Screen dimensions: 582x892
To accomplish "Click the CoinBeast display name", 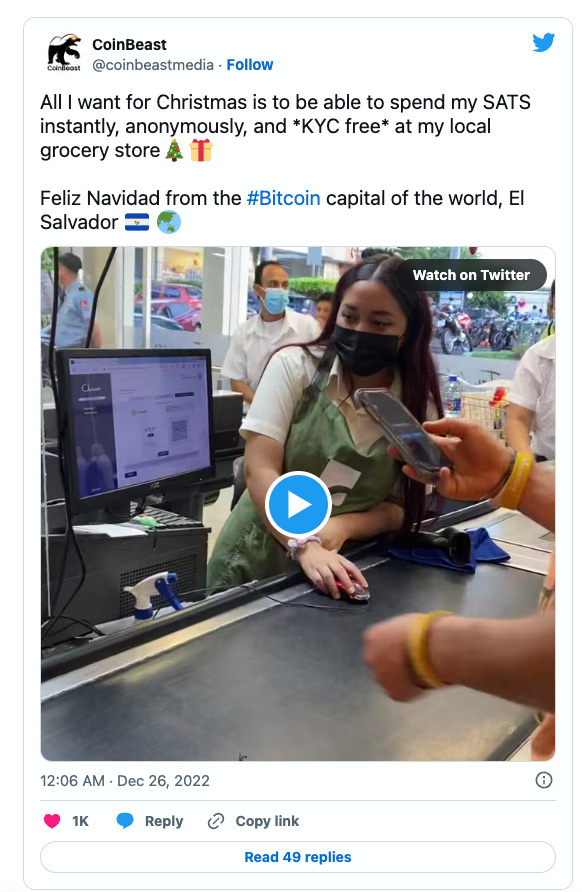I will [x=129, y=44].
